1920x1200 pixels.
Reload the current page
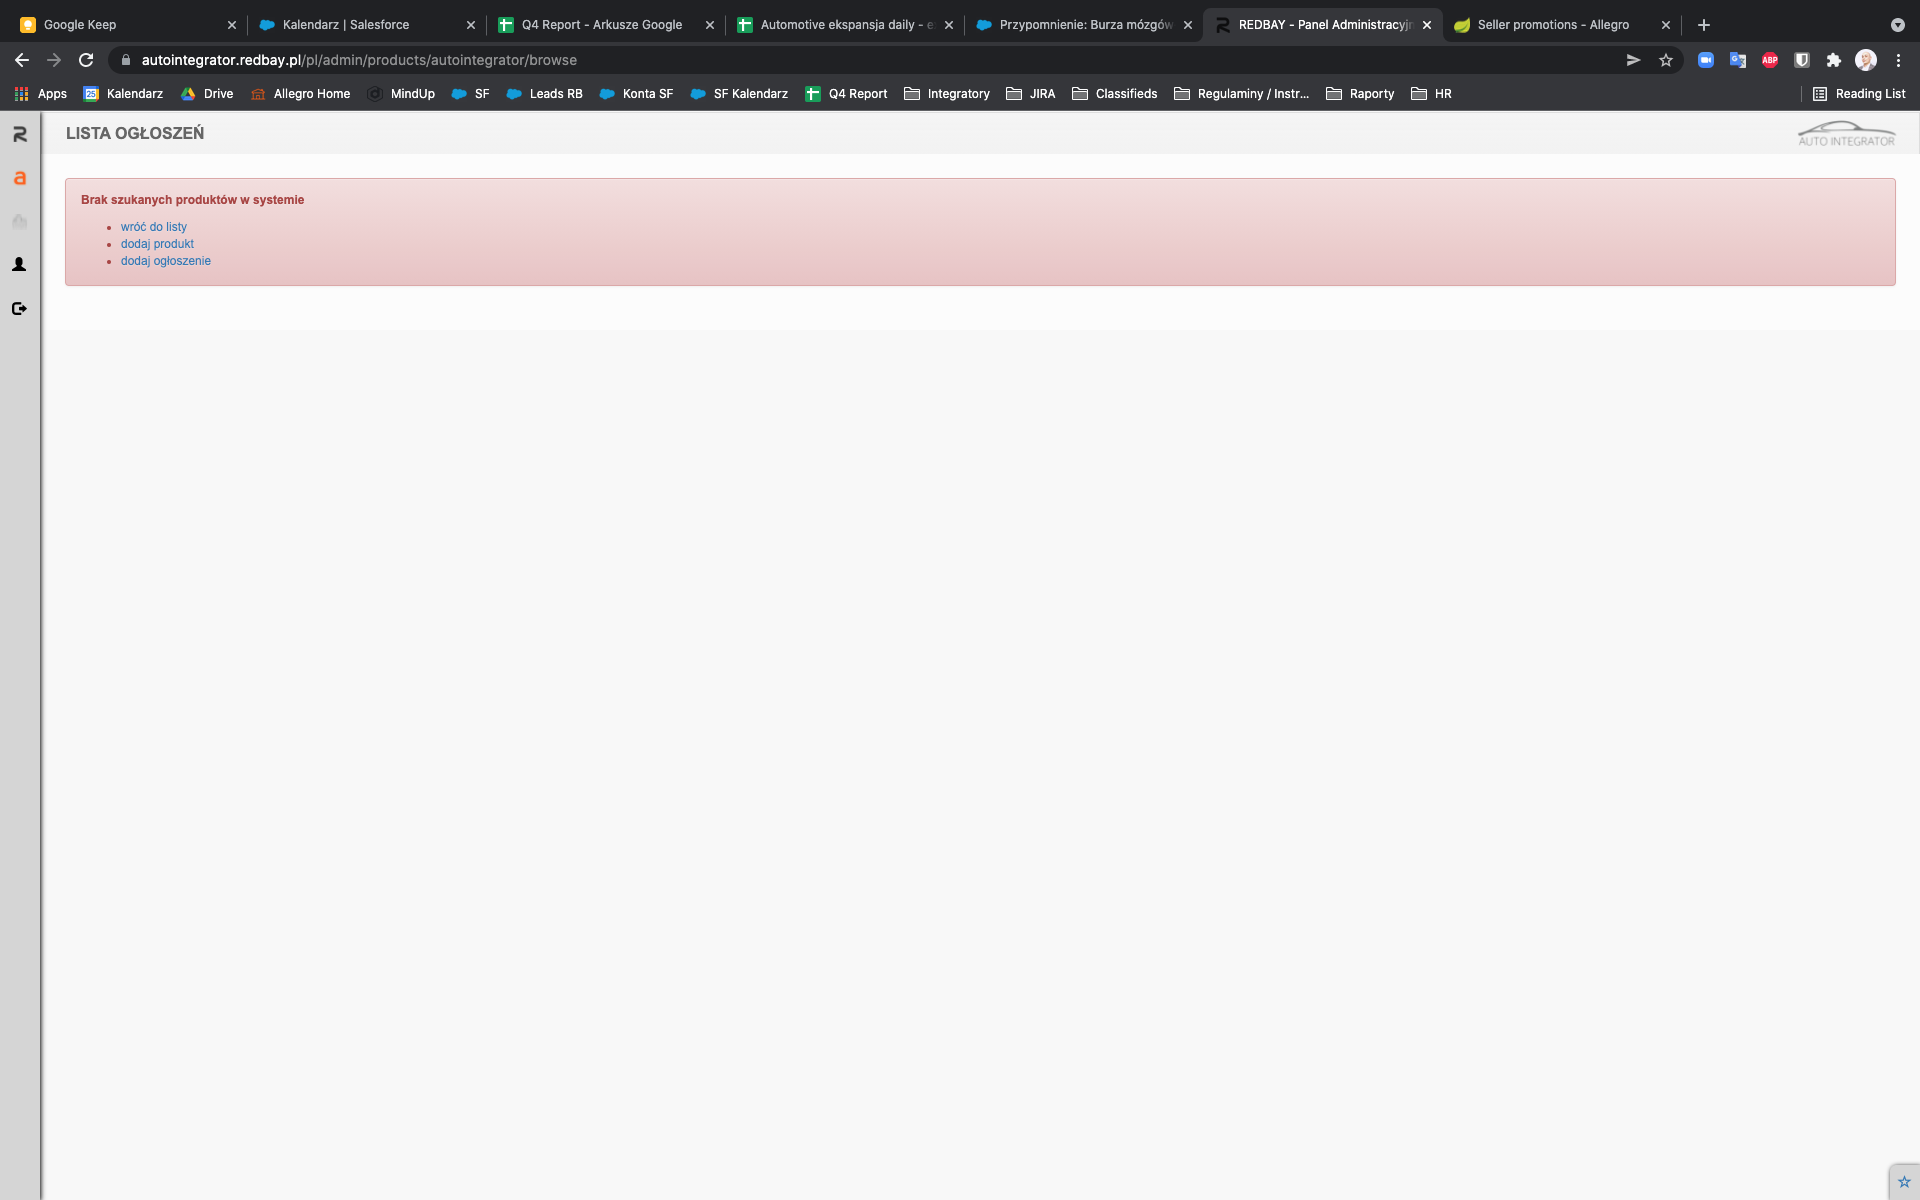[86, 60]
